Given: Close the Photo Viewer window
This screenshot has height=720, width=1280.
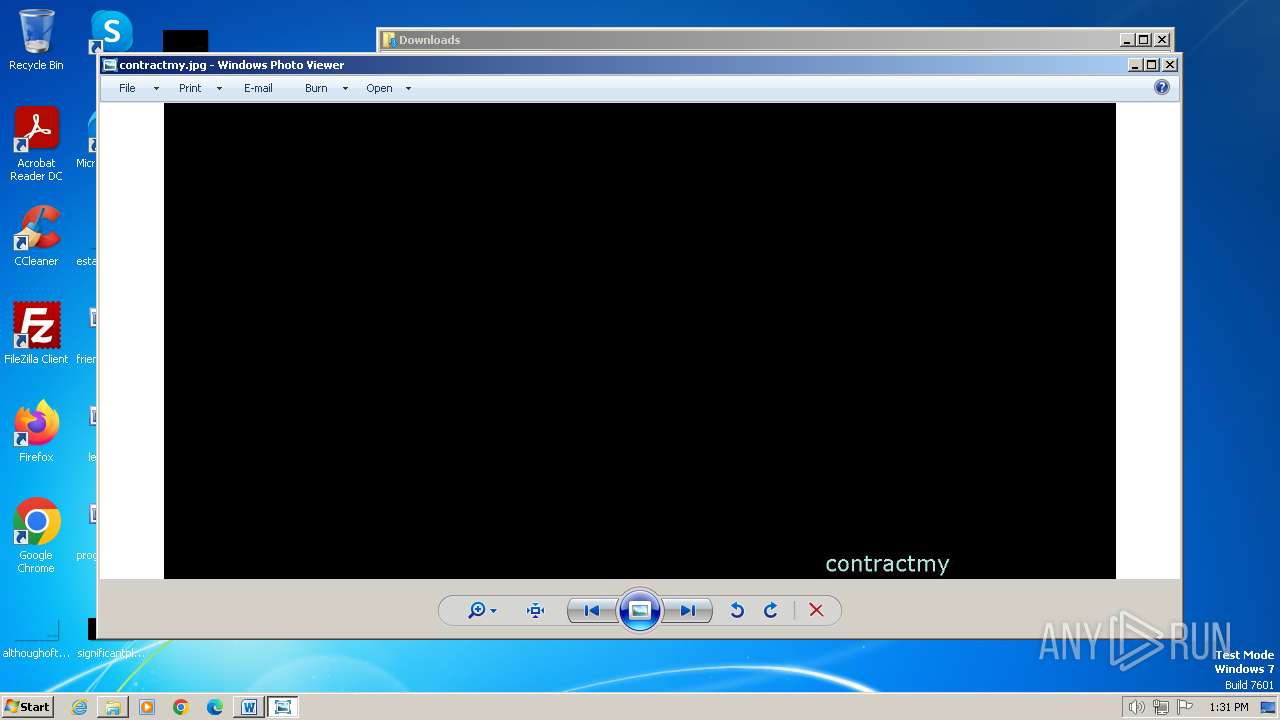Looking at the screenshot, I should 1170,65.
